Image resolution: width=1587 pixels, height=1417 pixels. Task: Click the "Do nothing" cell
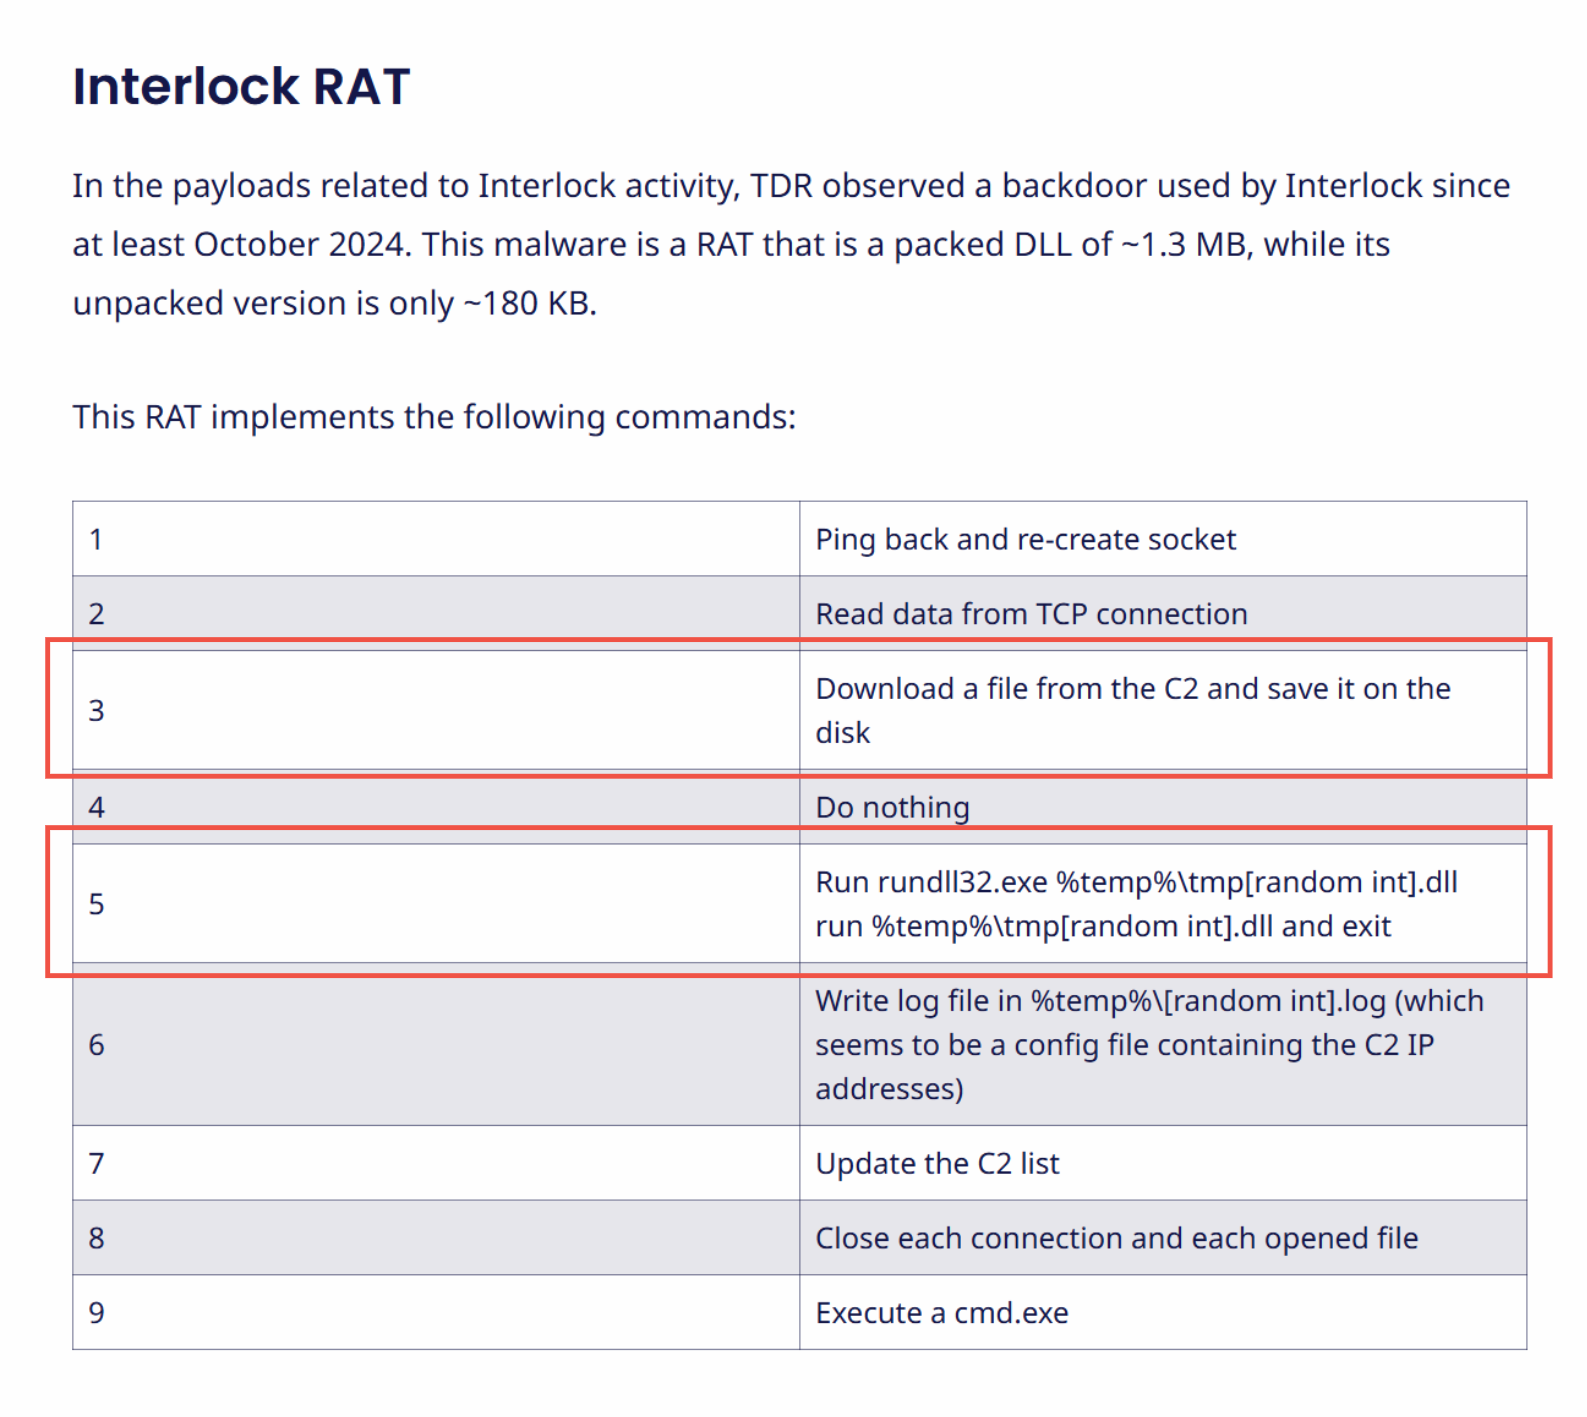tap(892, 807)
